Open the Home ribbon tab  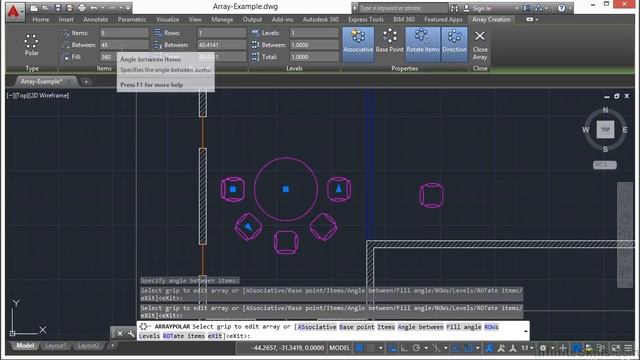40,19
